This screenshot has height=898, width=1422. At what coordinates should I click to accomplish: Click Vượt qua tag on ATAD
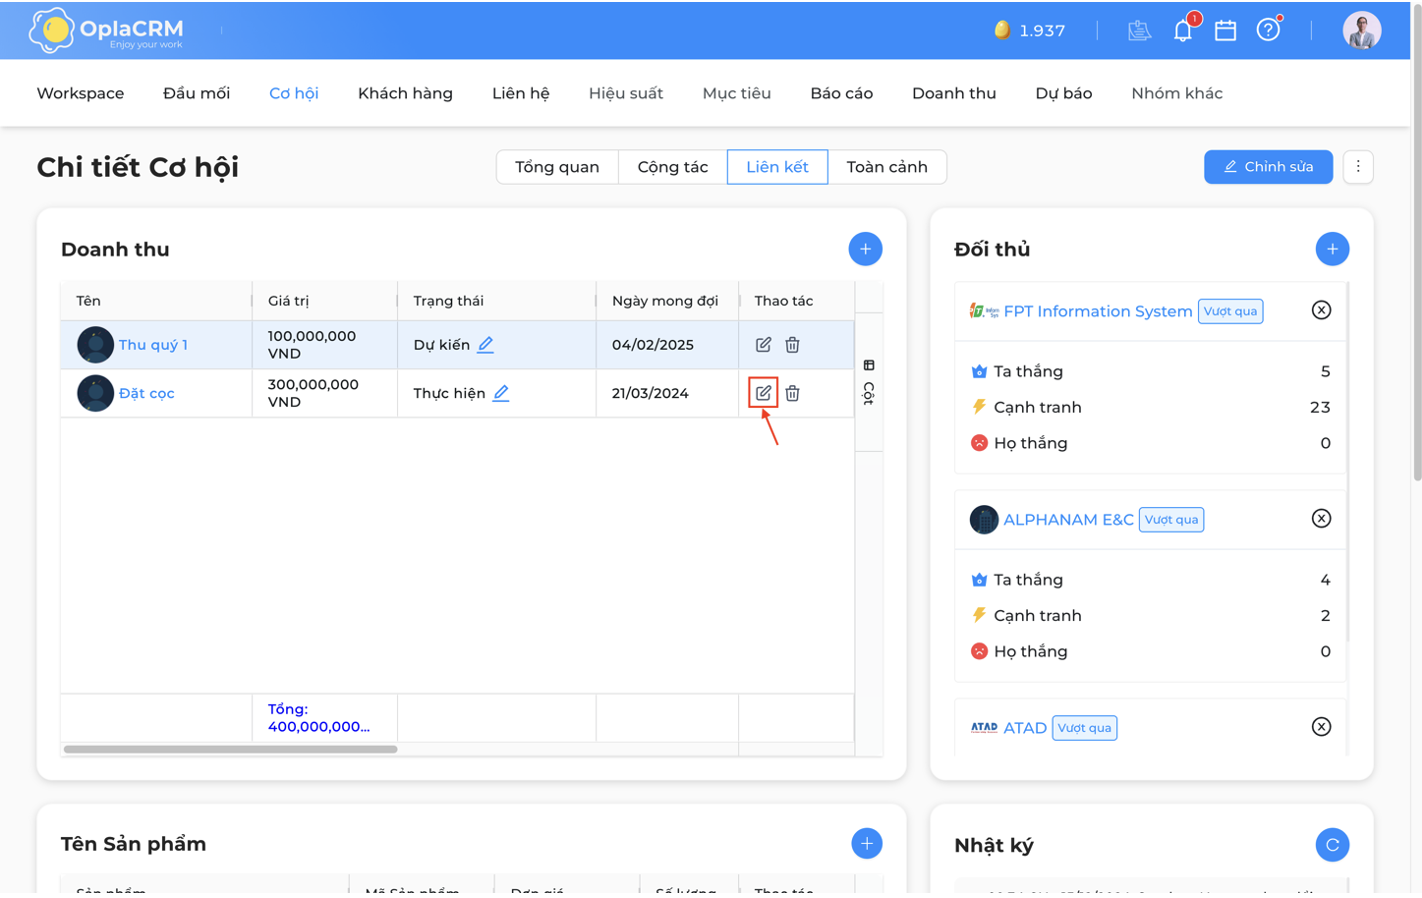point(1084,727)
